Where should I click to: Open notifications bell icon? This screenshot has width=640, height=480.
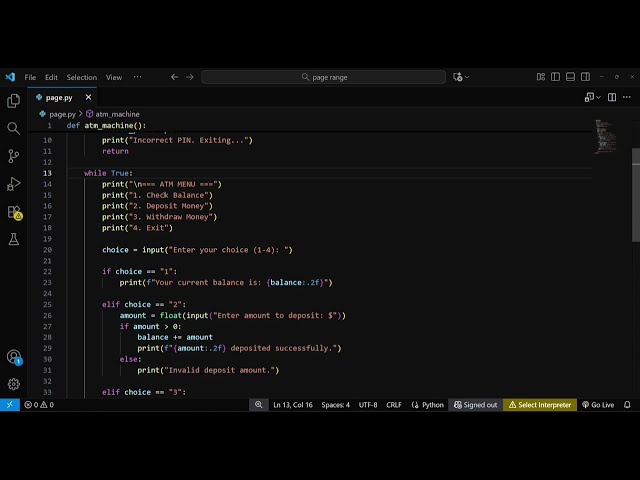pos(627,404)
